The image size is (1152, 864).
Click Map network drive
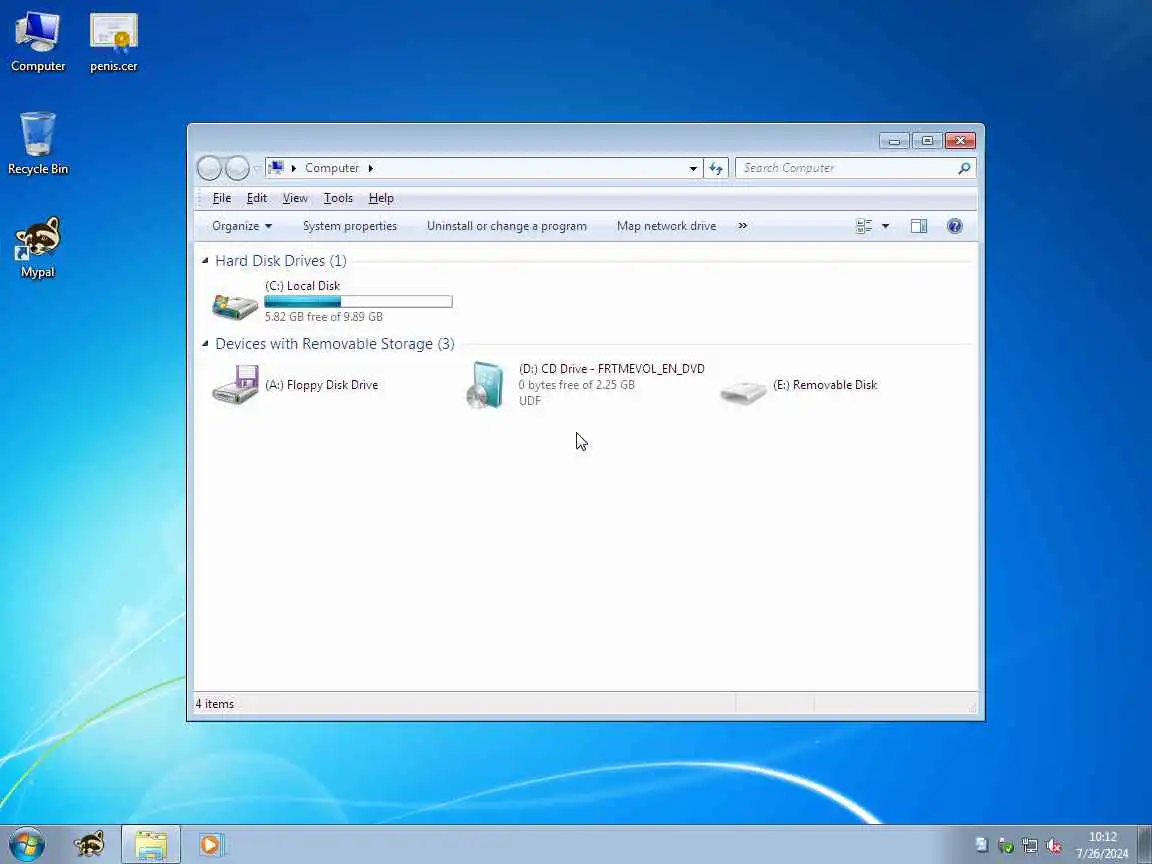[x=666, y=226]
